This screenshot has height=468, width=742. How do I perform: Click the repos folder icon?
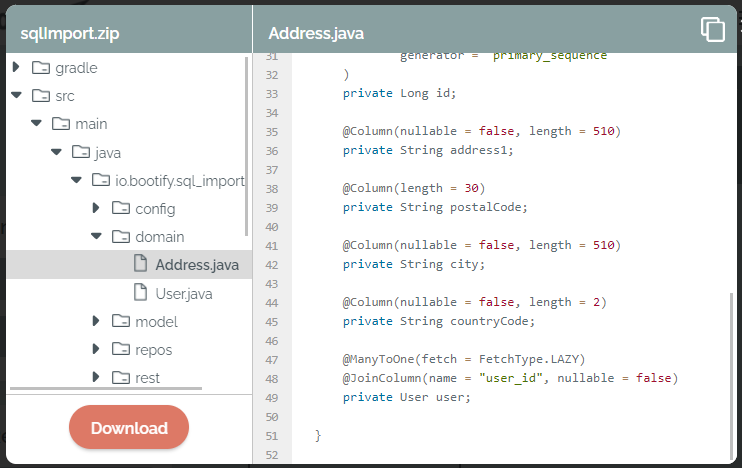coord(121,349)
